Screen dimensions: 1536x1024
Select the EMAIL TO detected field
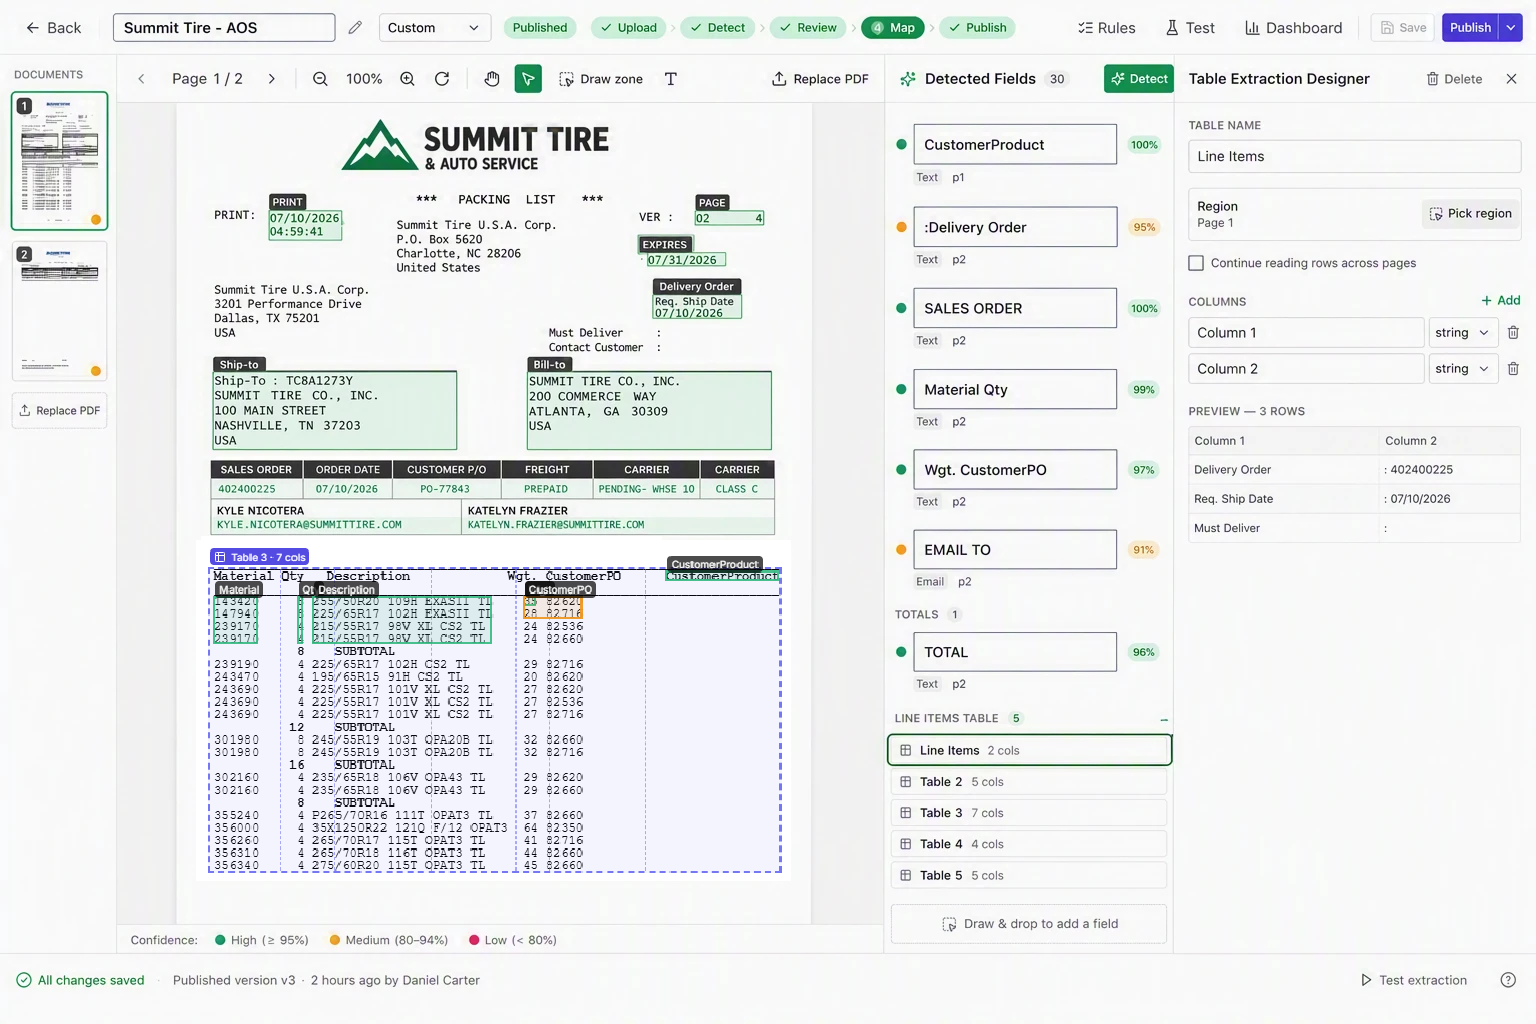point(1015,549)
